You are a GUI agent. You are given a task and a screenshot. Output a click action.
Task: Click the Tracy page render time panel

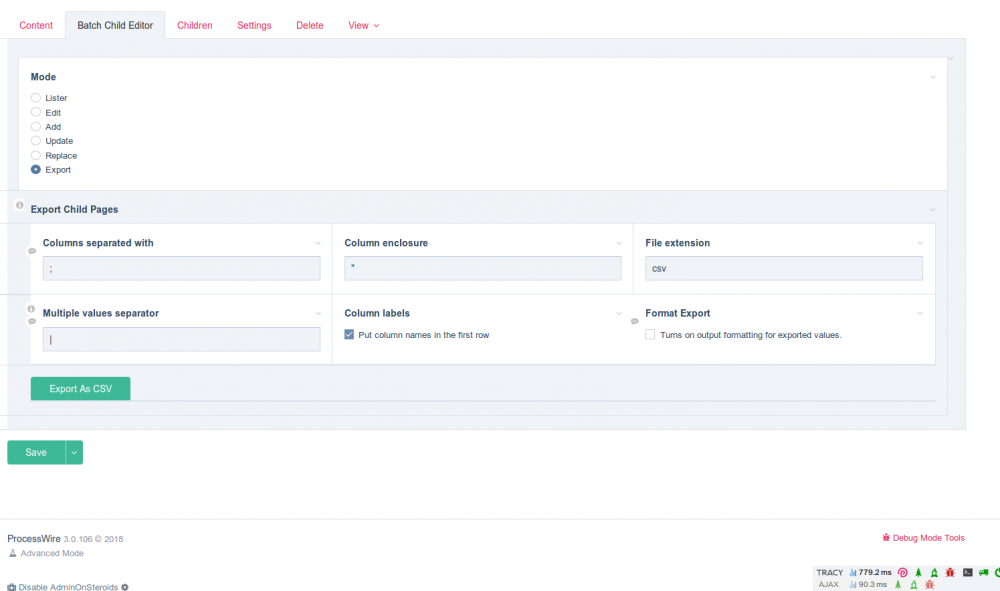tap(870, 572)
